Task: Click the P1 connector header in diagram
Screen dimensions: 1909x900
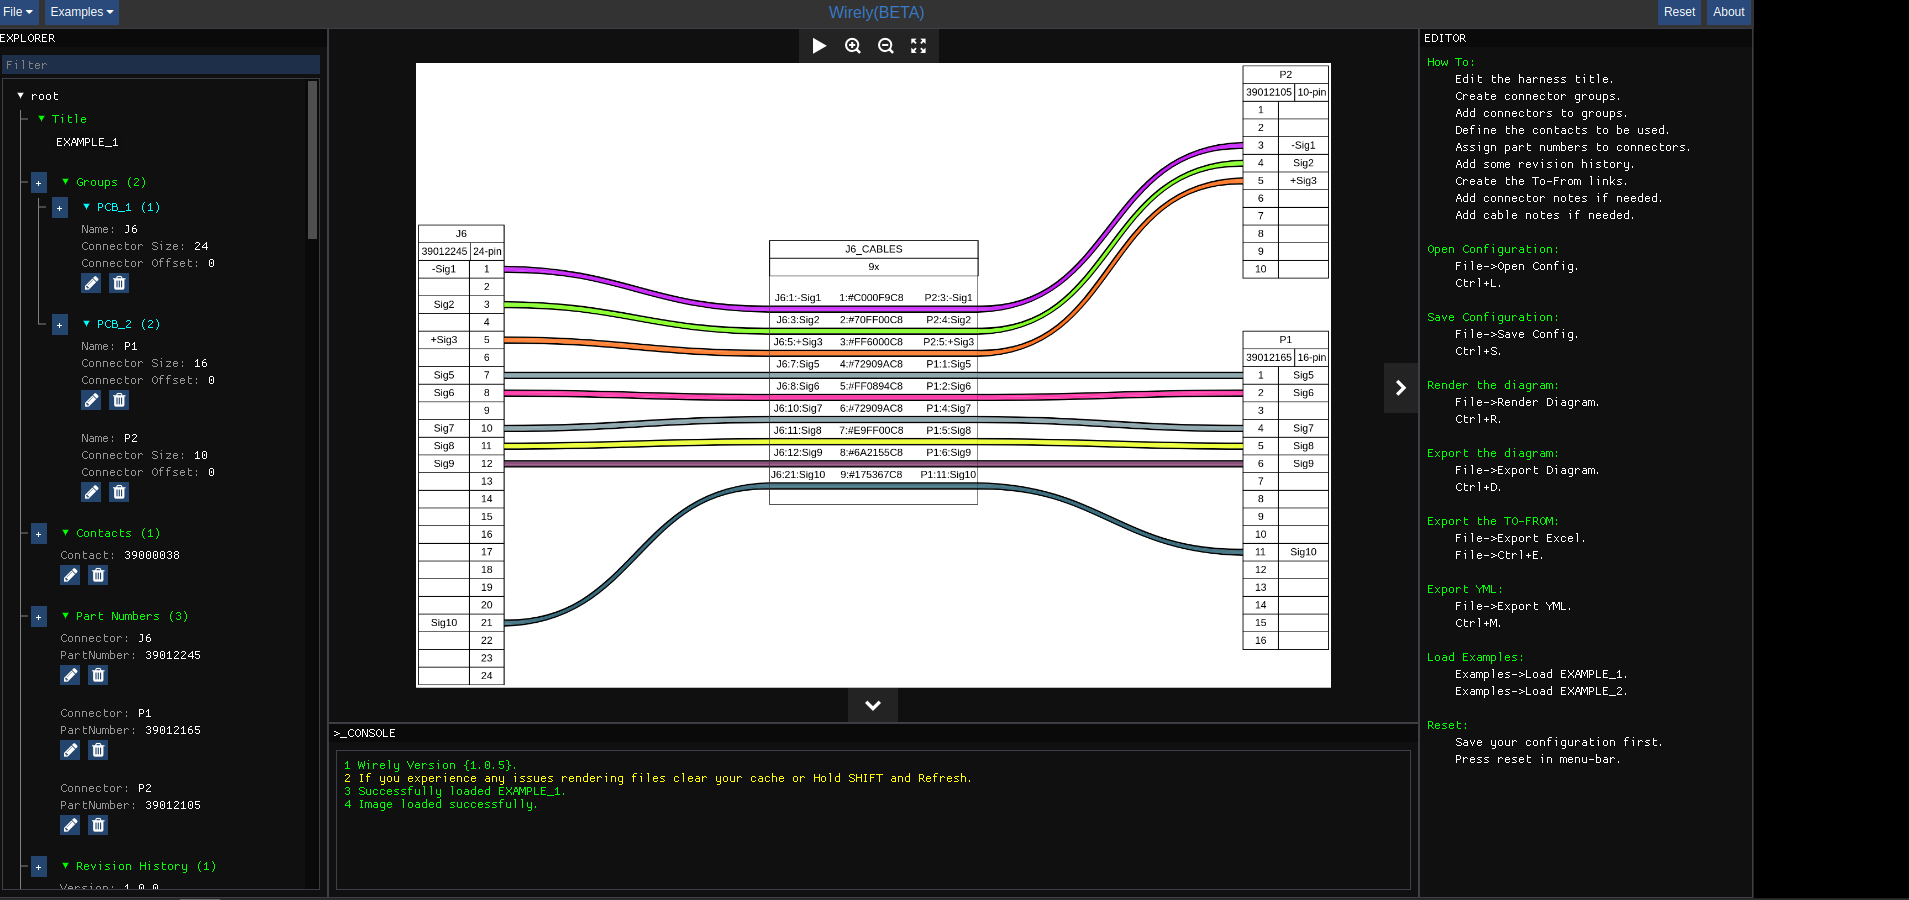Action: [x=1285, y=339]
